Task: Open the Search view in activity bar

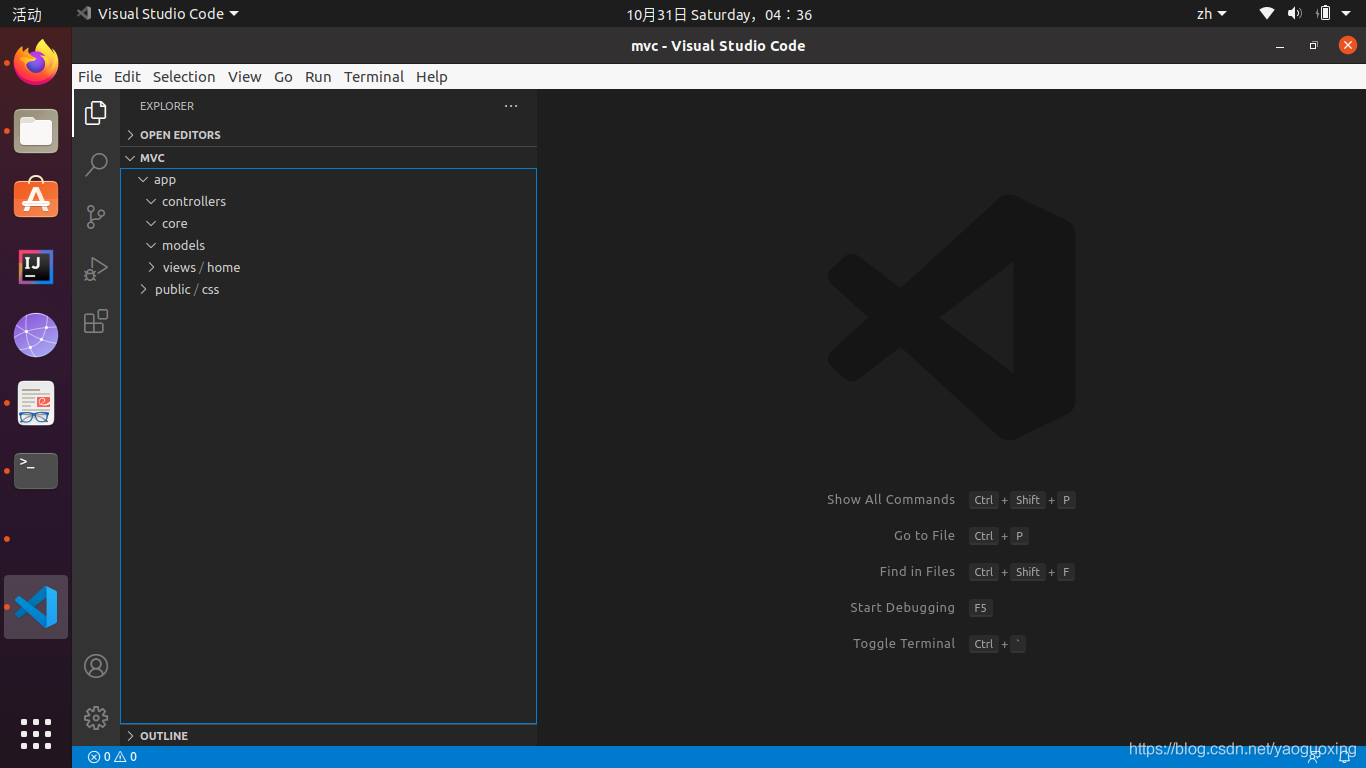Action: [x=96, y=165]
